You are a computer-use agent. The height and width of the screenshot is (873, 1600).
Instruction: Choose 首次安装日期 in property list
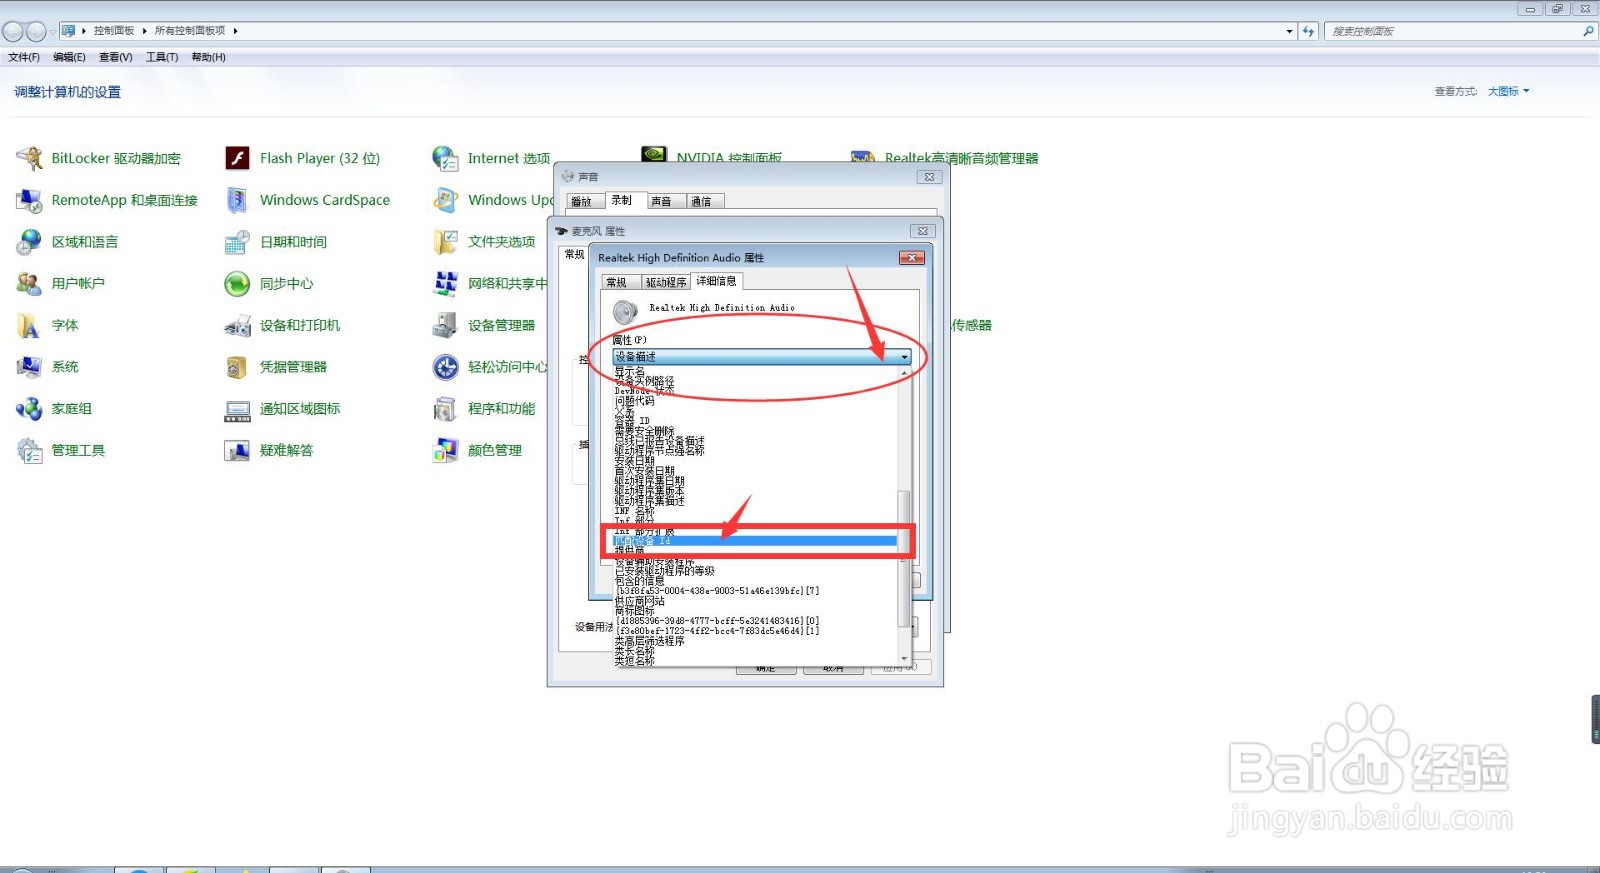(x=755, y=471)
